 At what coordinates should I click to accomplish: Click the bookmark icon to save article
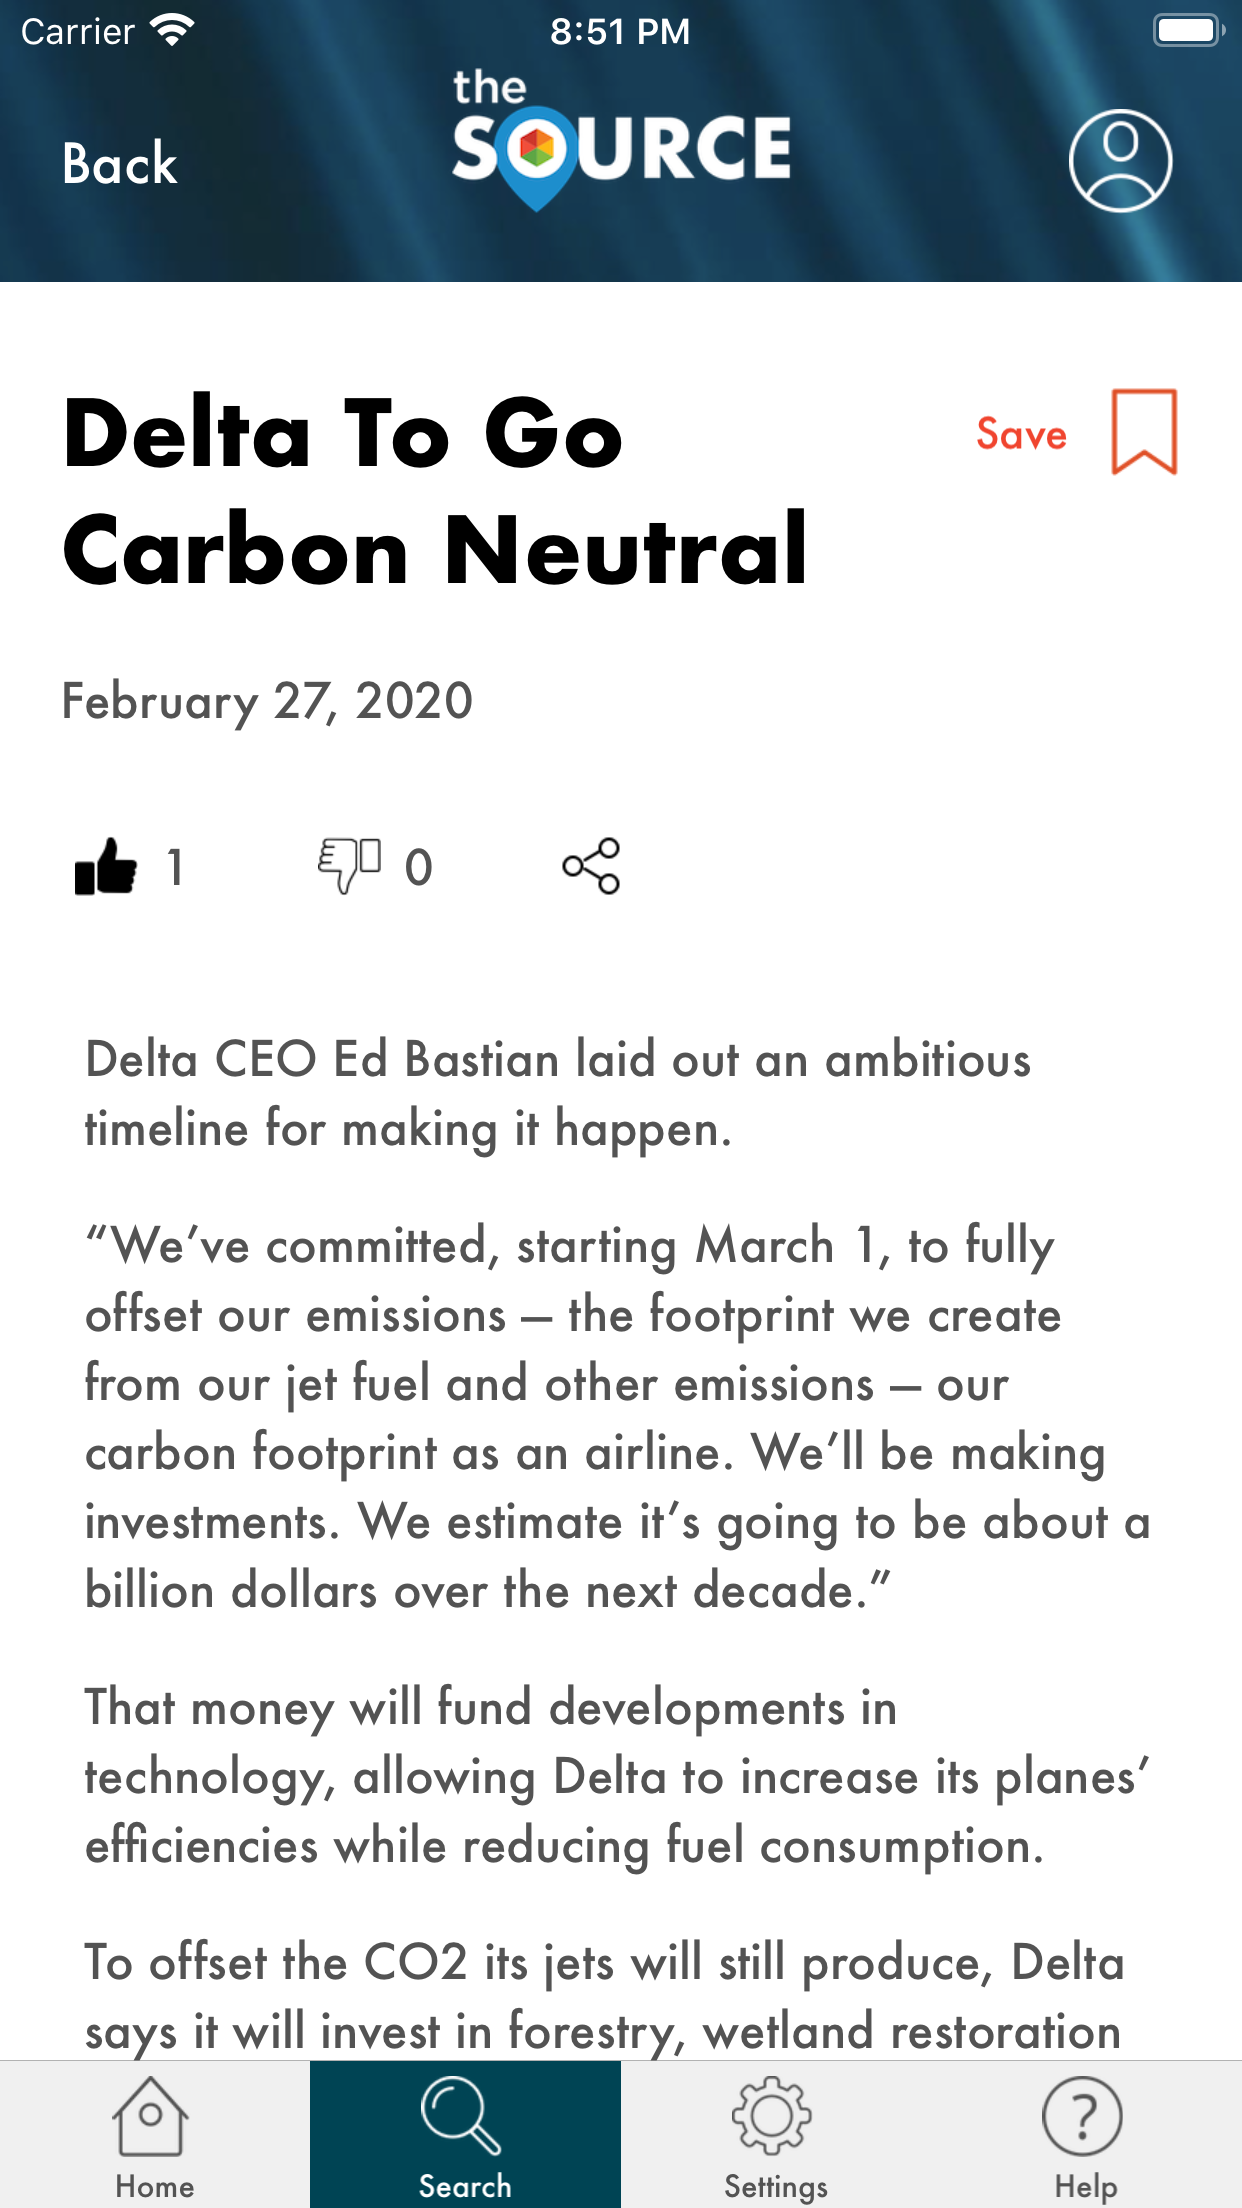click(1144, 432)
